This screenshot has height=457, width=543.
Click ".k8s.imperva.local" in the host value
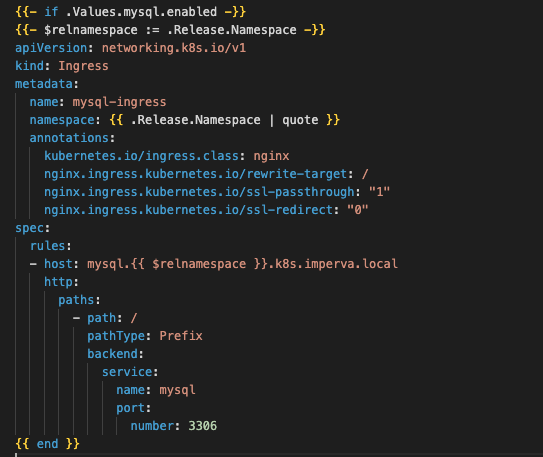click(333, 264)
